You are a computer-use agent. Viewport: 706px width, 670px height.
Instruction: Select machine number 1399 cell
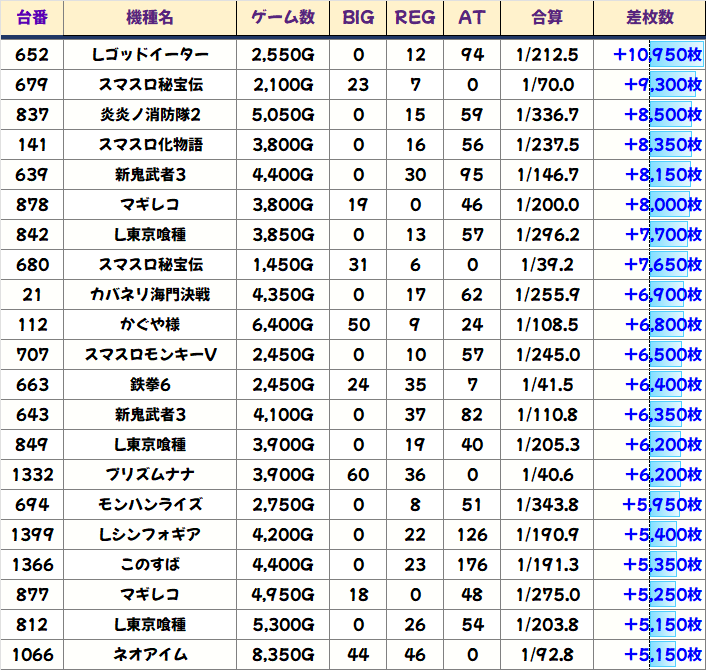(x=32, y=534)
